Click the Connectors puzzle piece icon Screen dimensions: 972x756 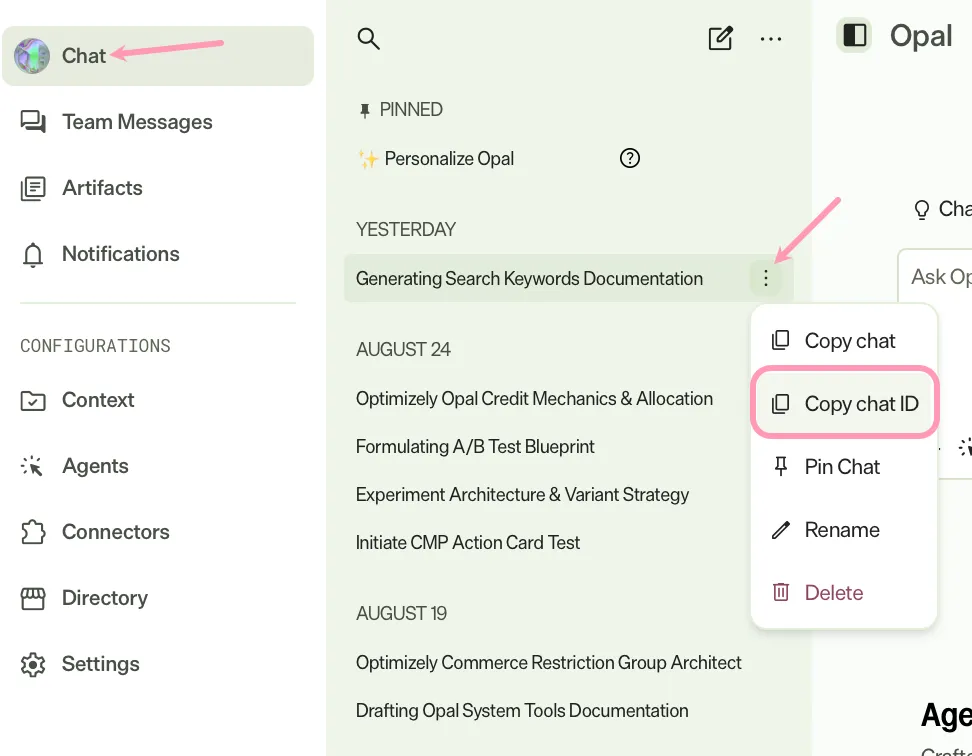(x=33, y=532)
